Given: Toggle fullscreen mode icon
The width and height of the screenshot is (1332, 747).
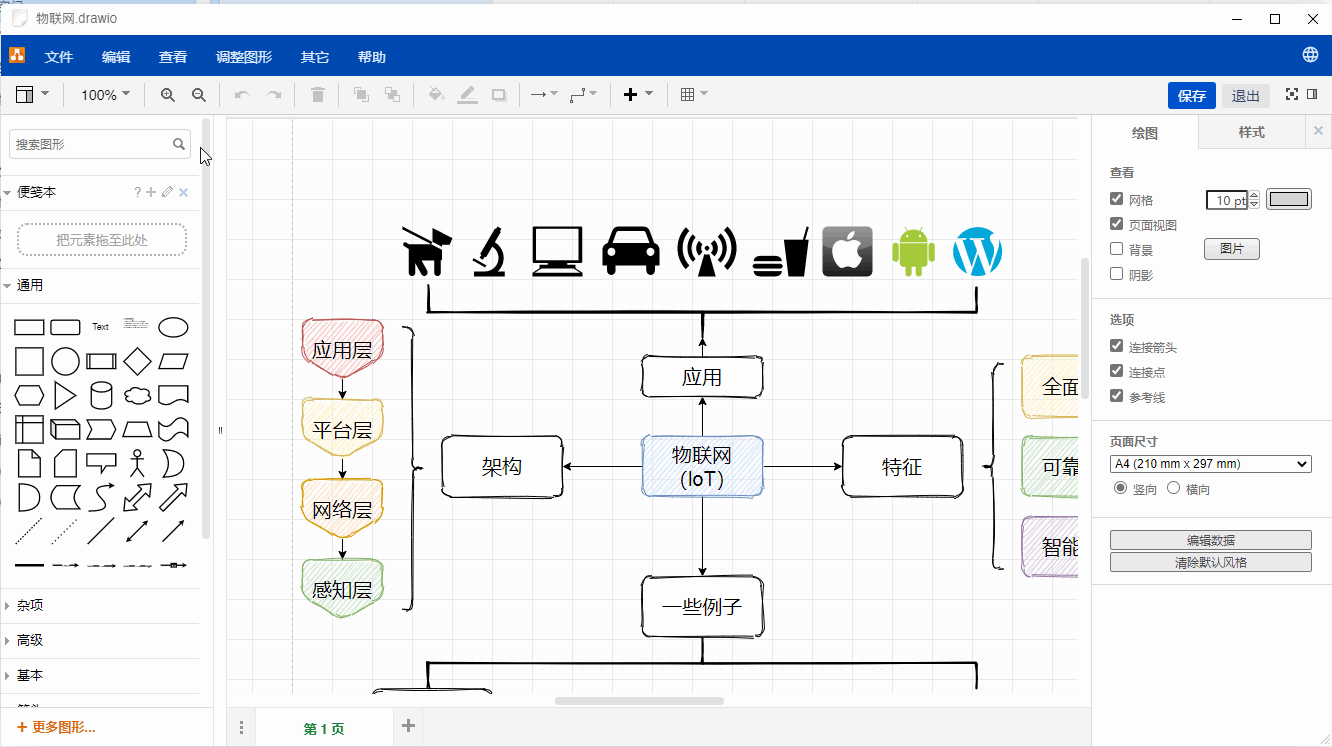Looking at the screenshot, I should coord(1292,95).
